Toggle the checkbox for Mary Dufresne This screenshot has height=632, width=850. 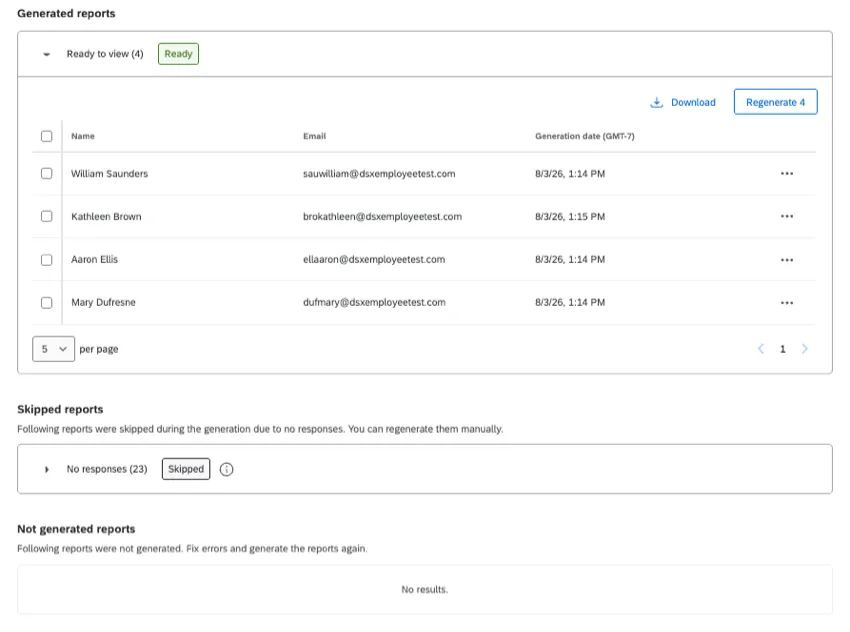coord(47,302)
